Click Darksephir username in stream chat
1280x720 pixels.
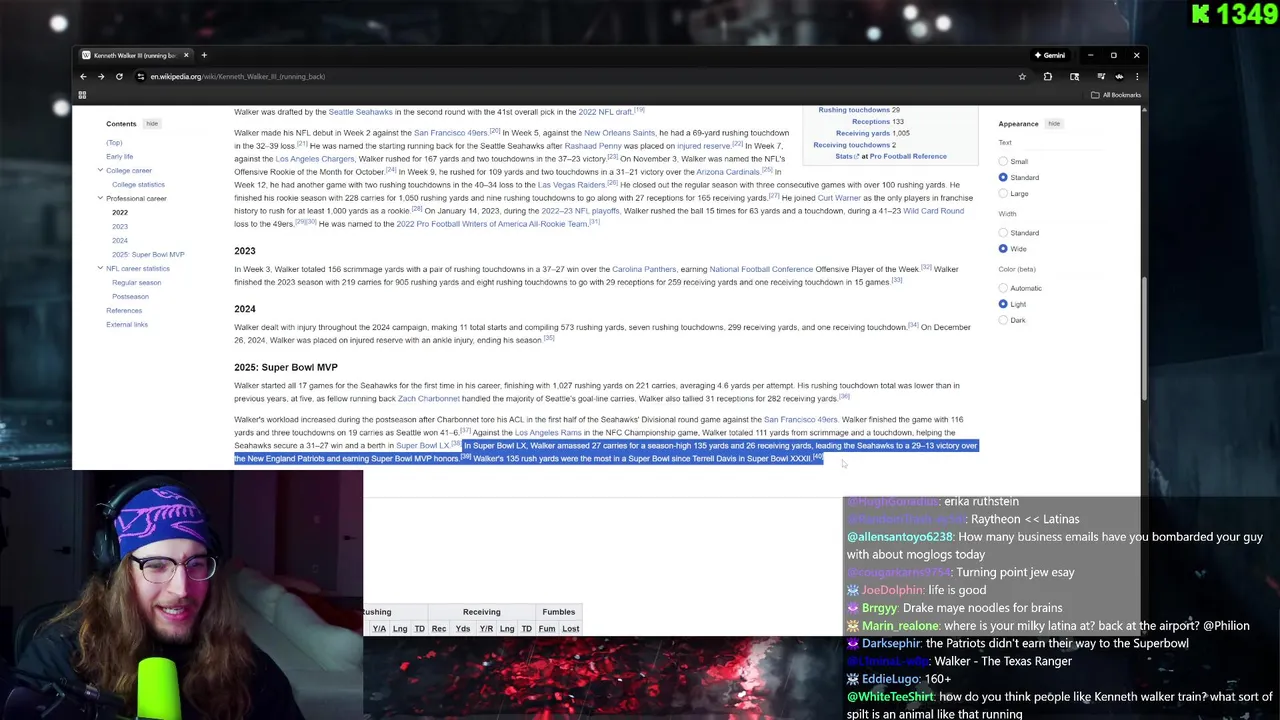point(890,643)
